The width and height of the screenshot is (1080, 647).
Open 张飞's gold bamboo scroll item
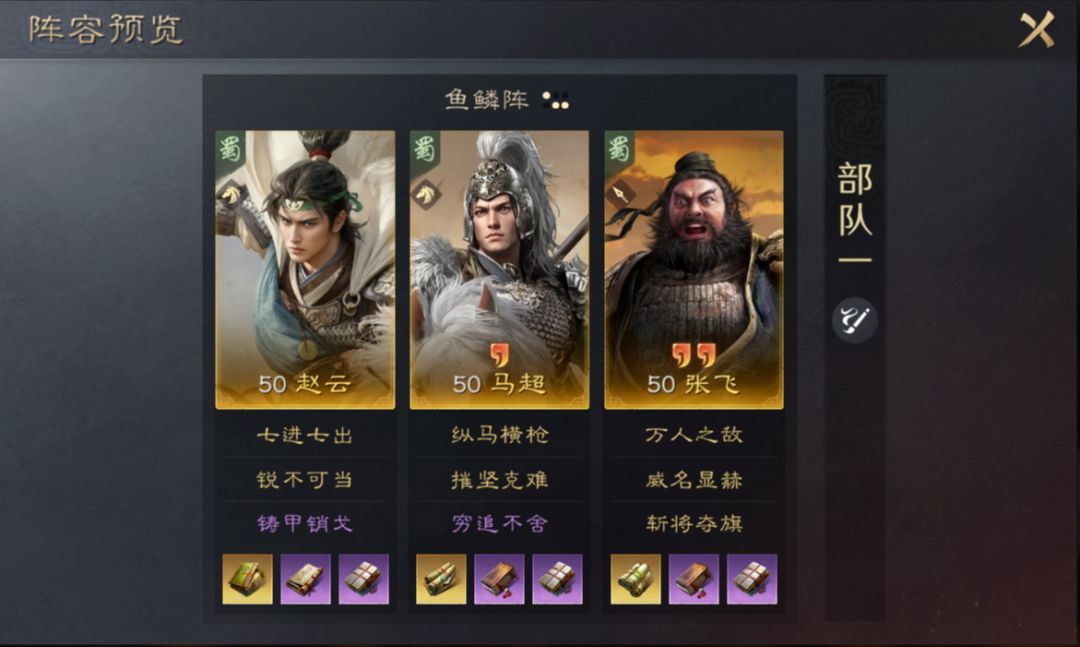636,579
